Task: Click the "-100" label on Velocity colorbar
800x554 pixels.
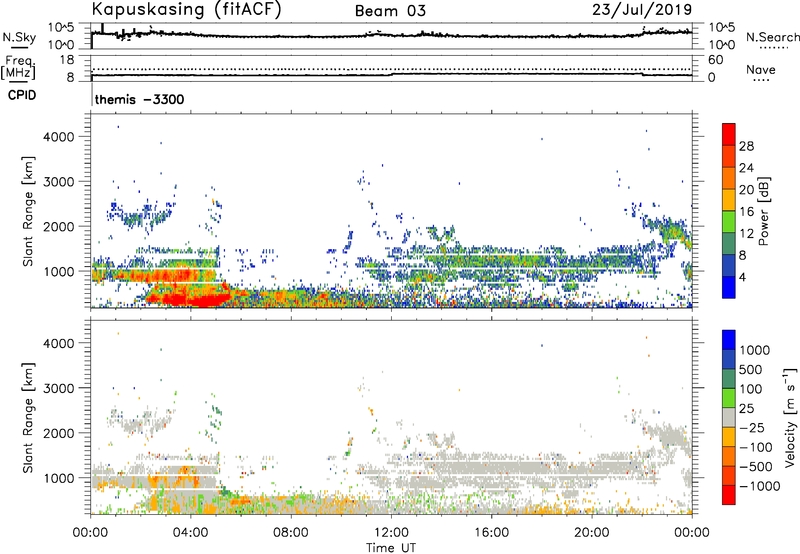Action: [x=756, y=447]
